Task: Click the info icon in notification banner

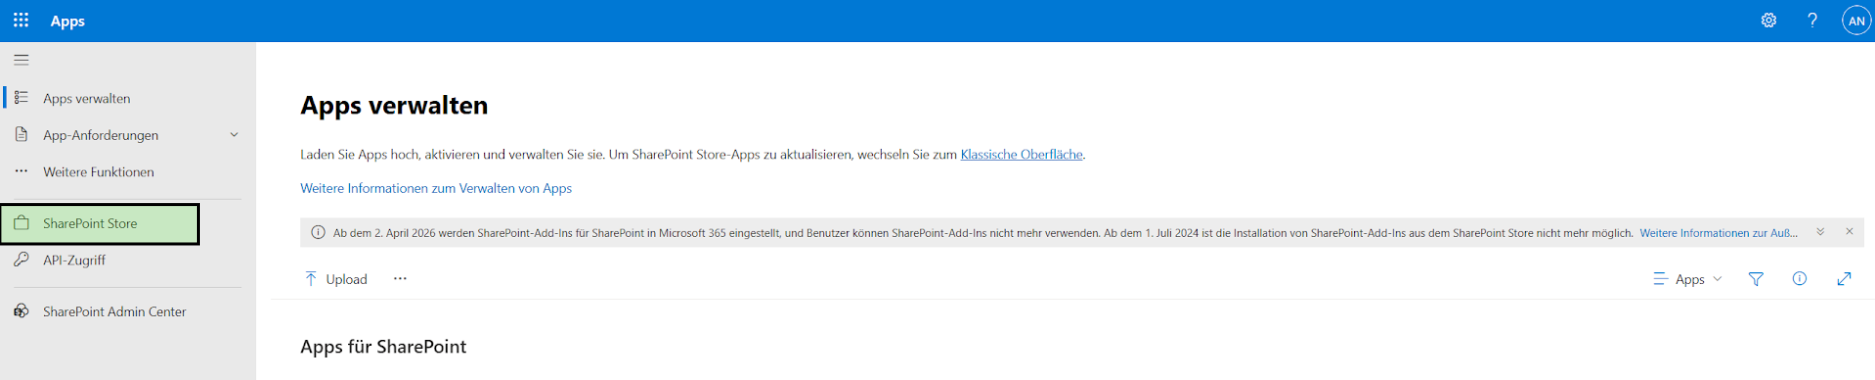Action: (x=318, y=232)
